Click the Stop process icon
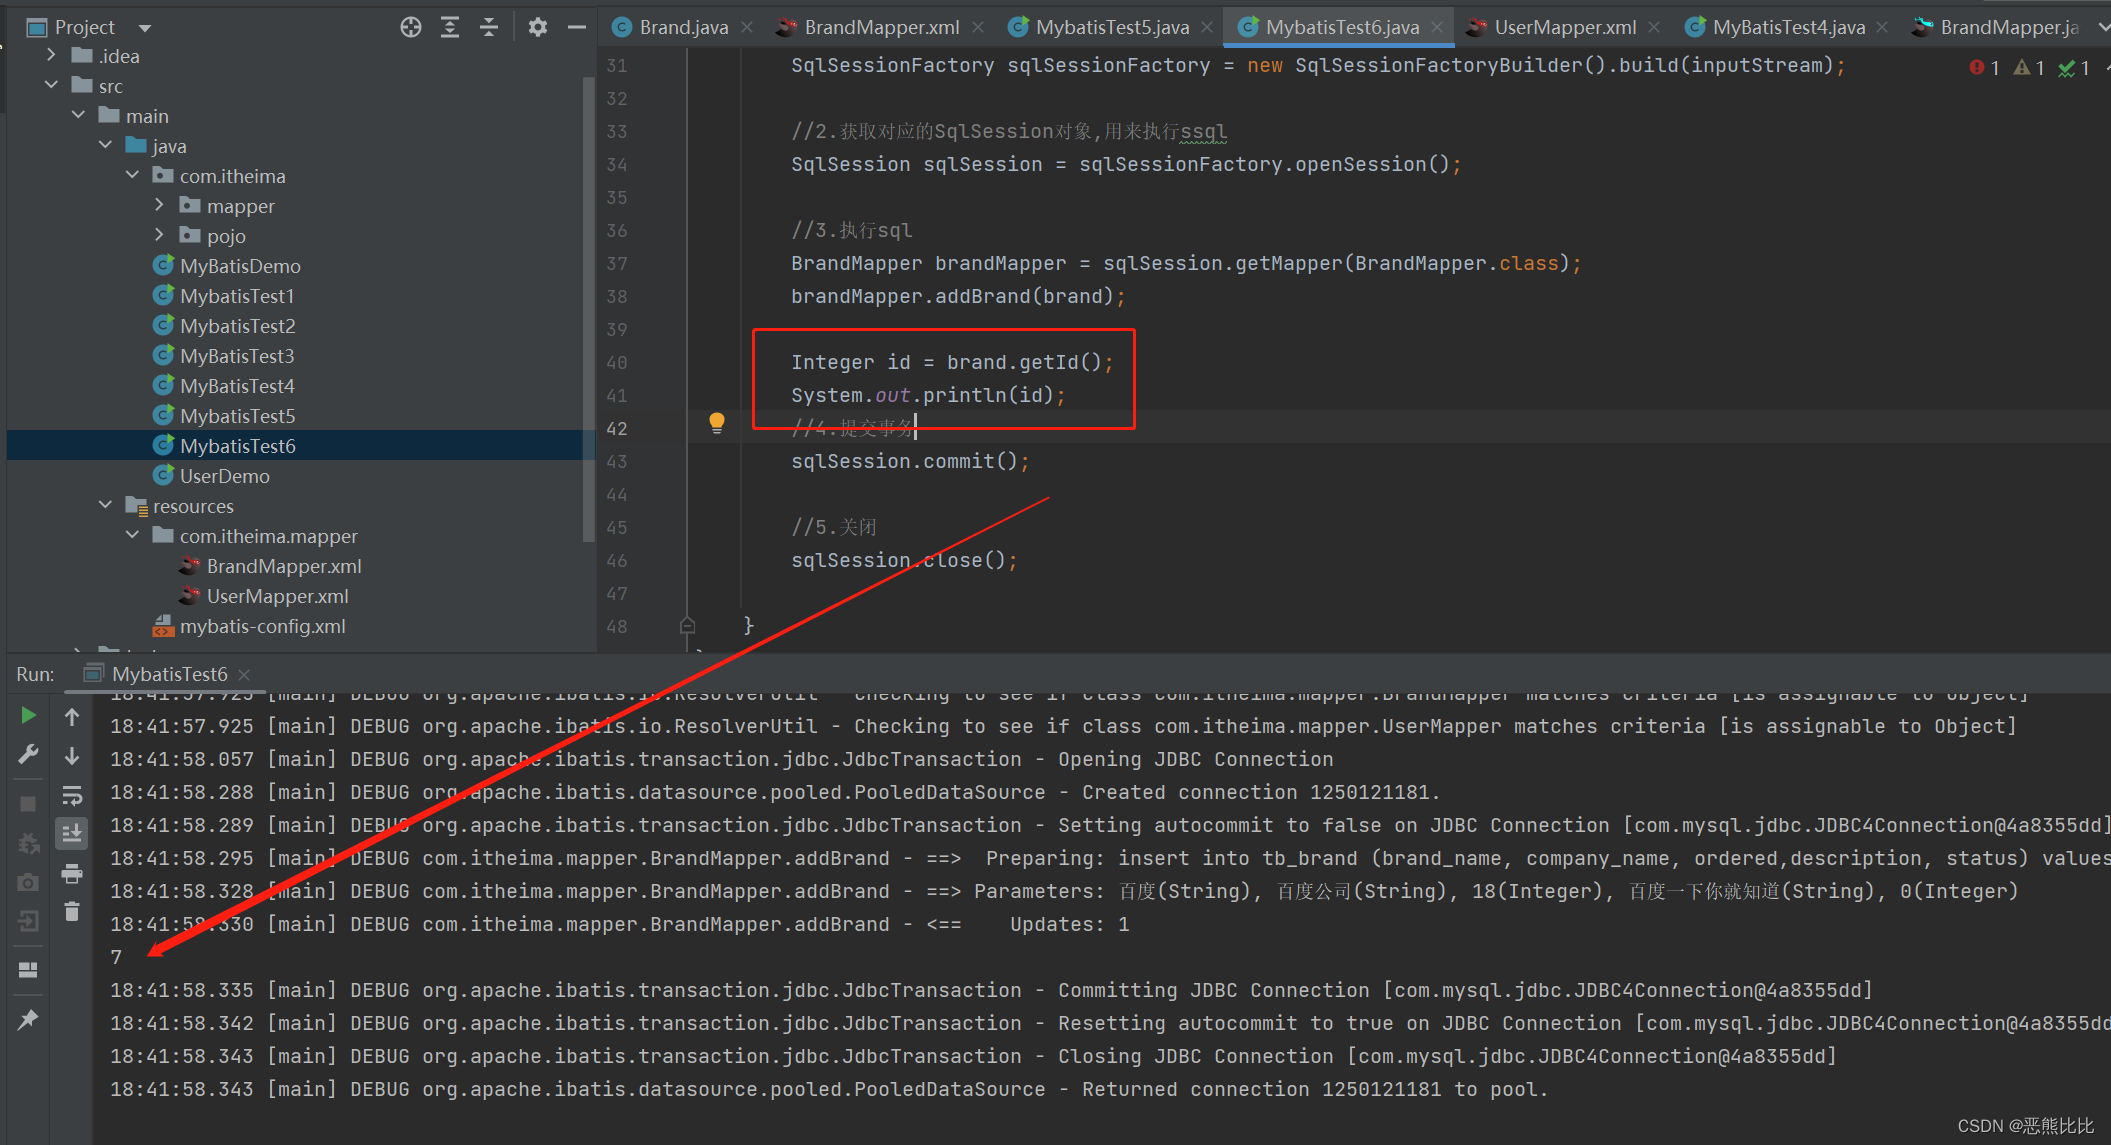 coord(29,804)
